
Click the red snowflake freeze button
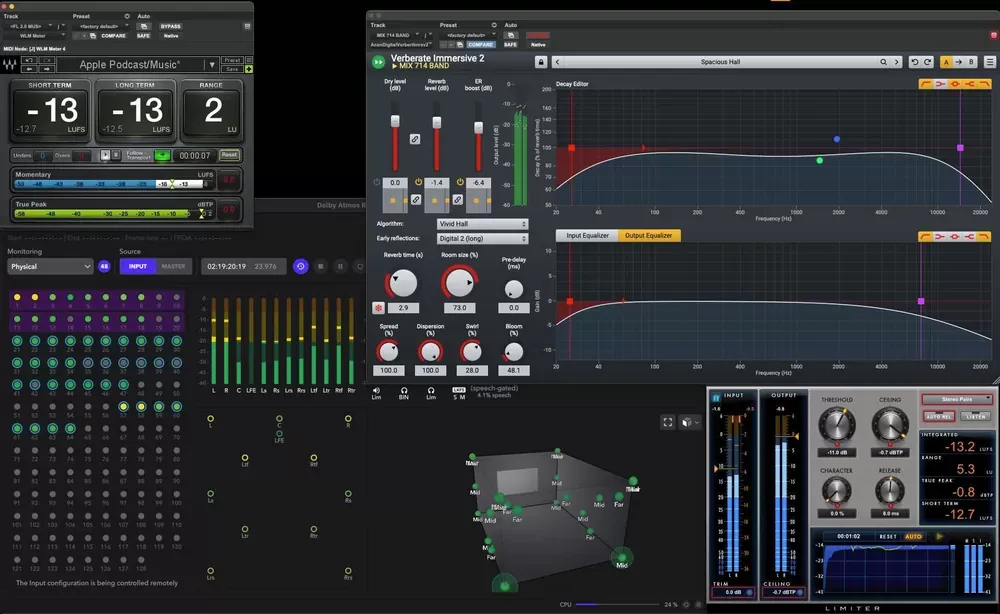(378, 308)
